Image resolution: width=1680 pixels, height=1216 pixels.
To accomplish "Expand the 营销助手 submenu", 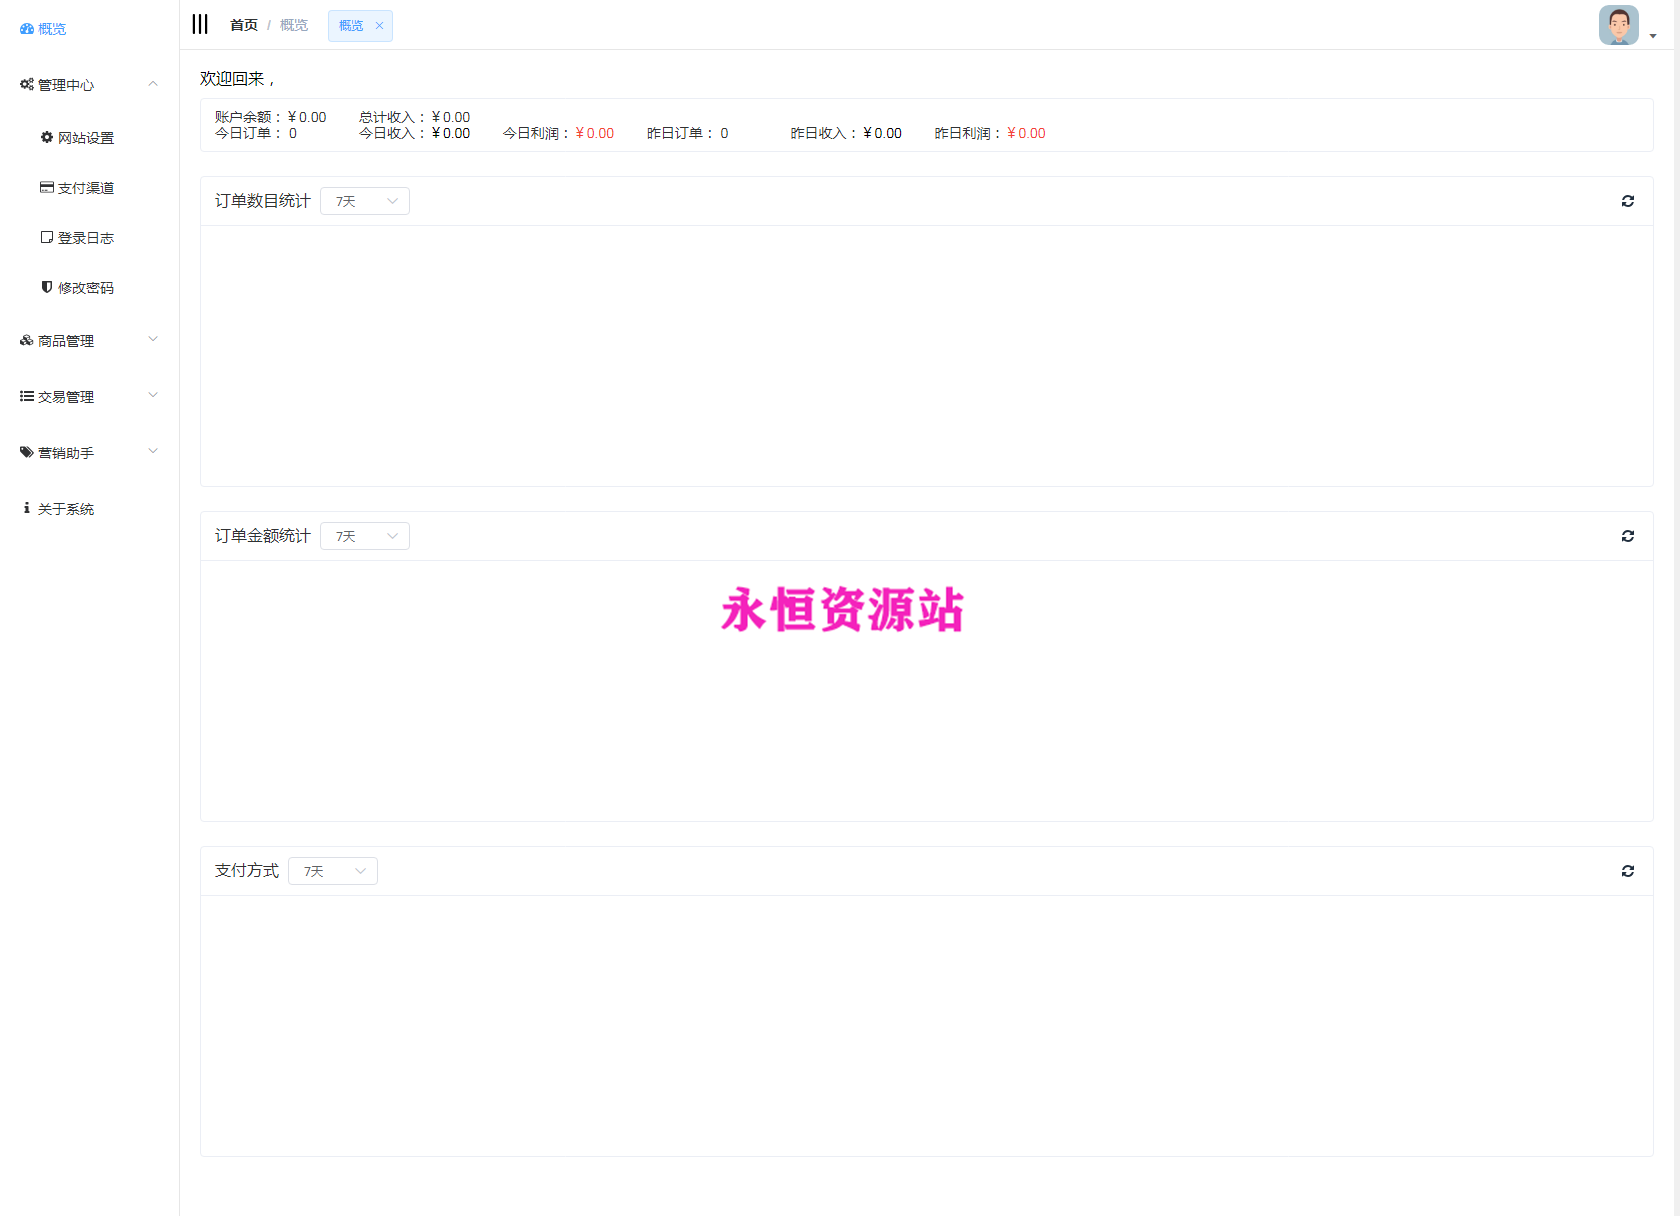I will point(153,452).
